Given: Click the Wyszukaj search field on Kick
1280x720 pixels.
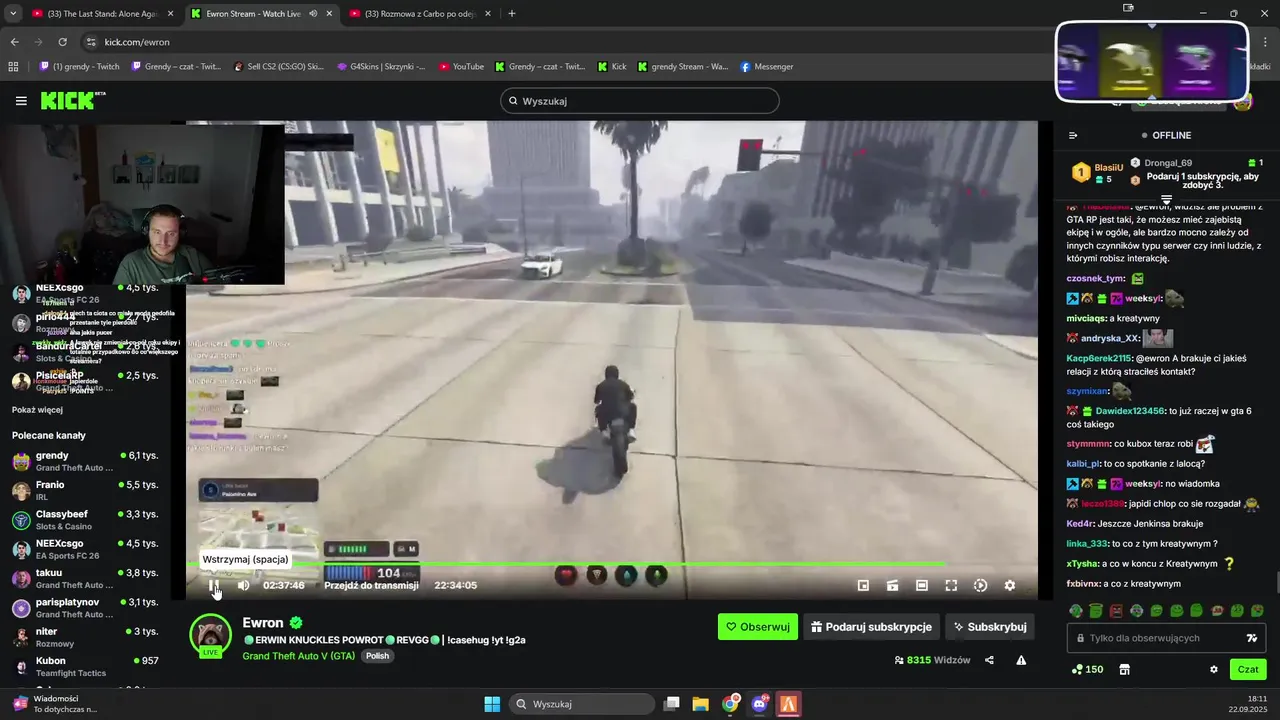Looking at the screenshot, I should click(639, 101).
